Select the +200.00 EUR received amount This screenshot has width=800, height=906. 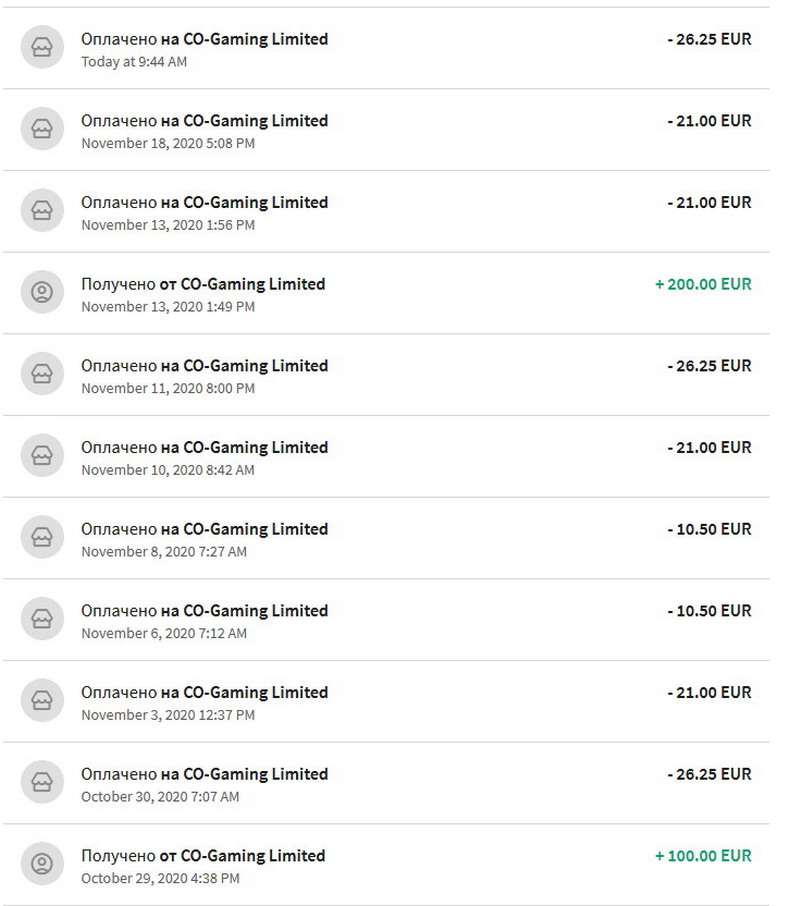coord(703,284)
